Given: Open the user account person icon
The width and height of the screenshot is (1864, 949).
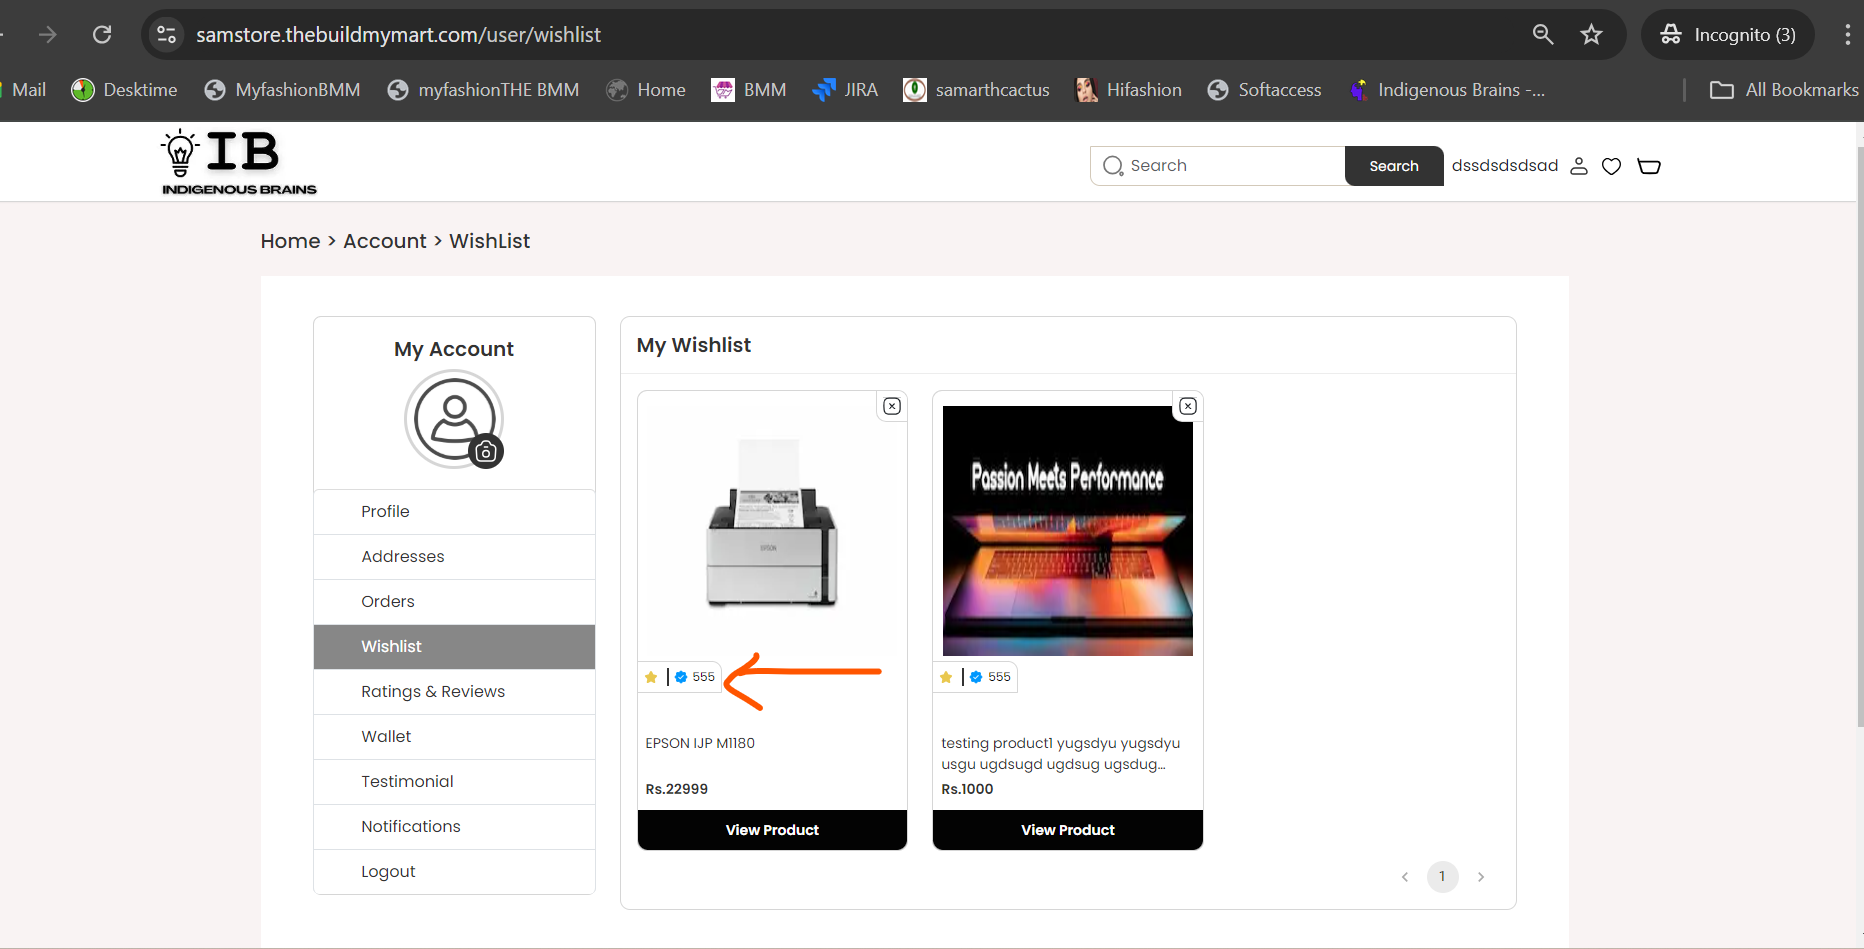Looking at the screenshot, I should [x=1579, y=166].
